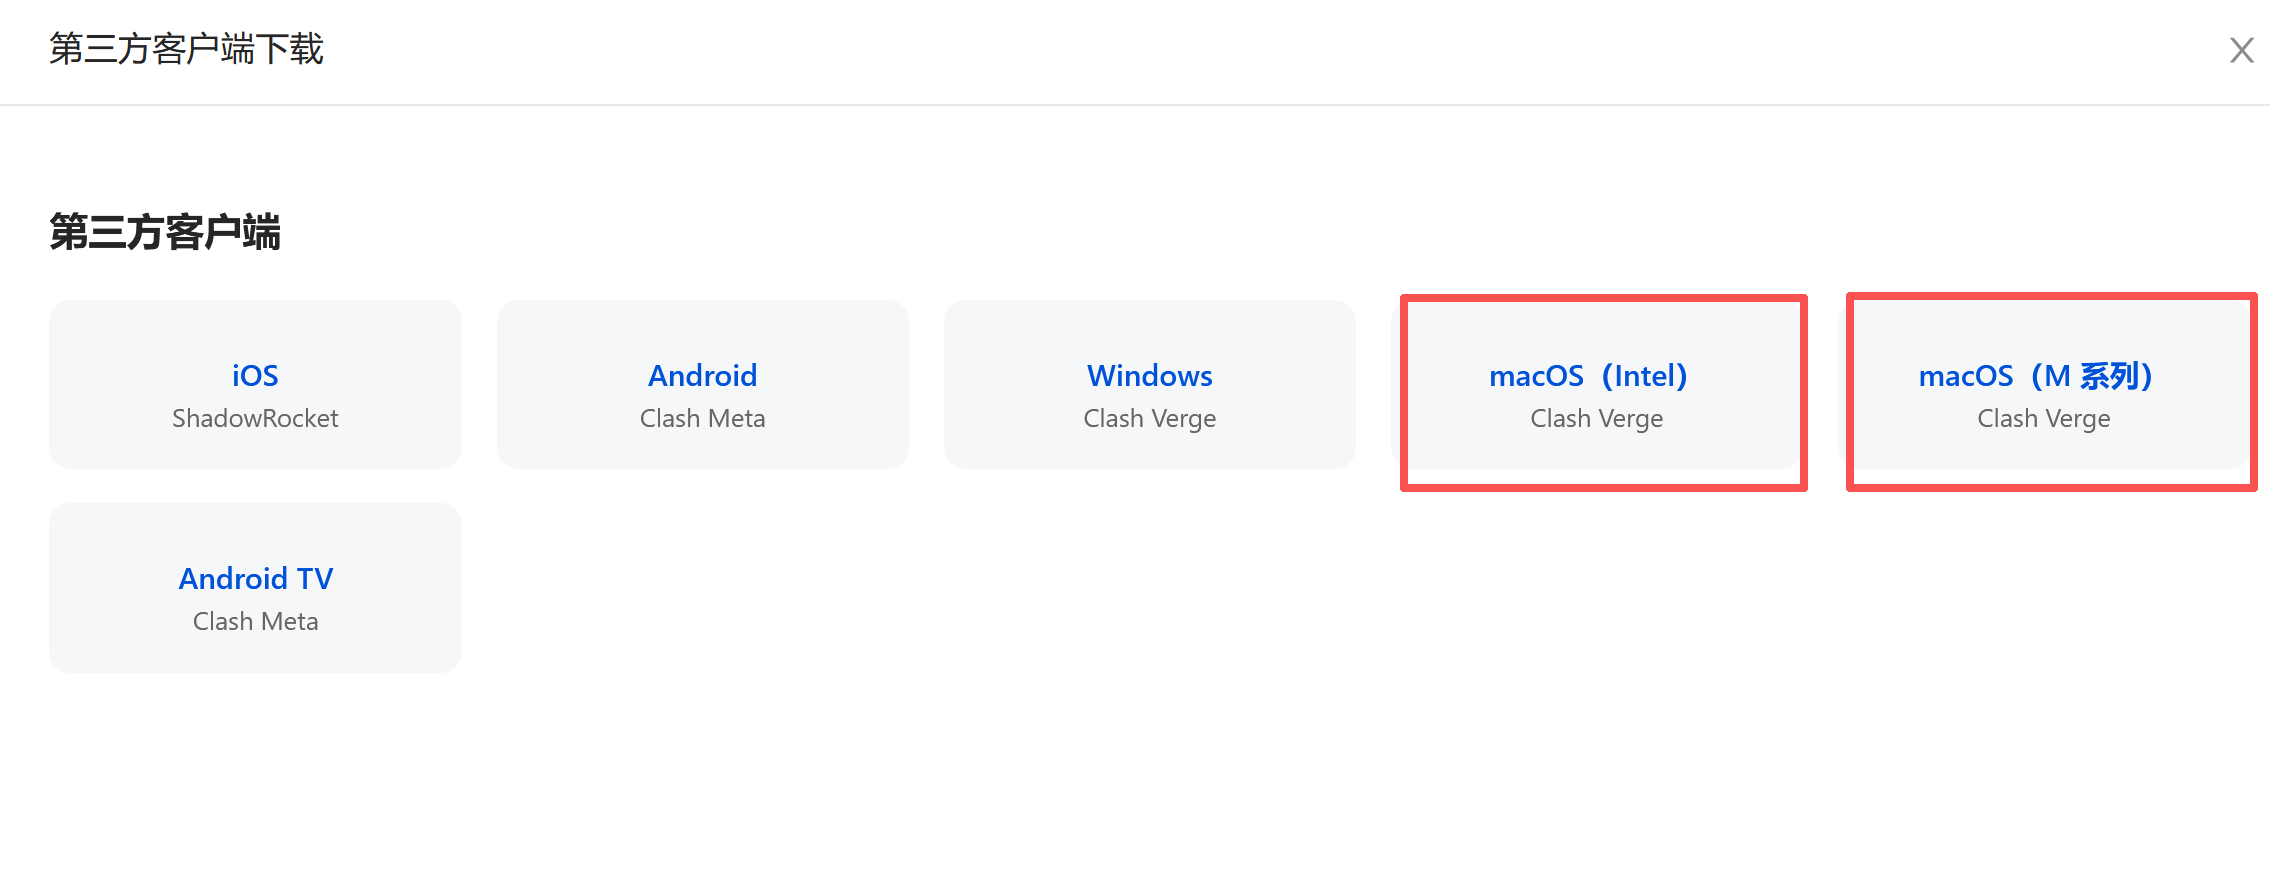The width and height of the screenshot is (2270, 870).
Task: Click the ShadowRocket label under iOS
Action: [x=255, y=418]
